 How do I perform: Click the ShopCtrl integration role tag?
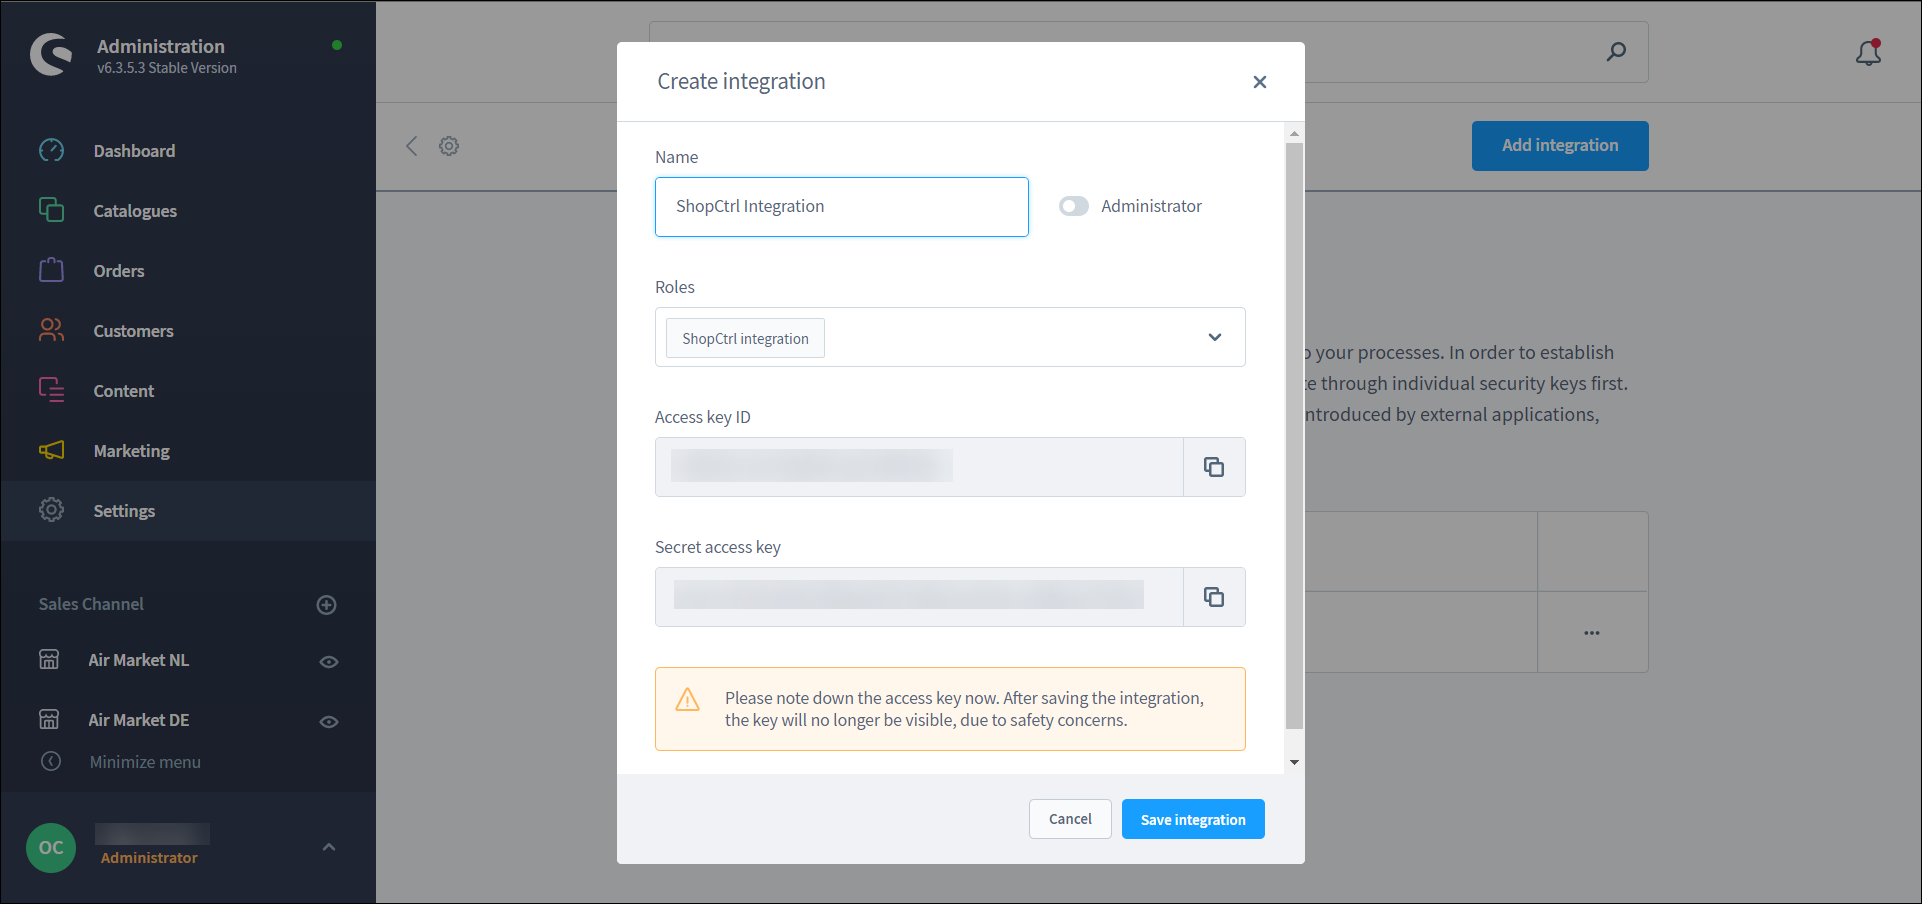(x=745, y=338)
